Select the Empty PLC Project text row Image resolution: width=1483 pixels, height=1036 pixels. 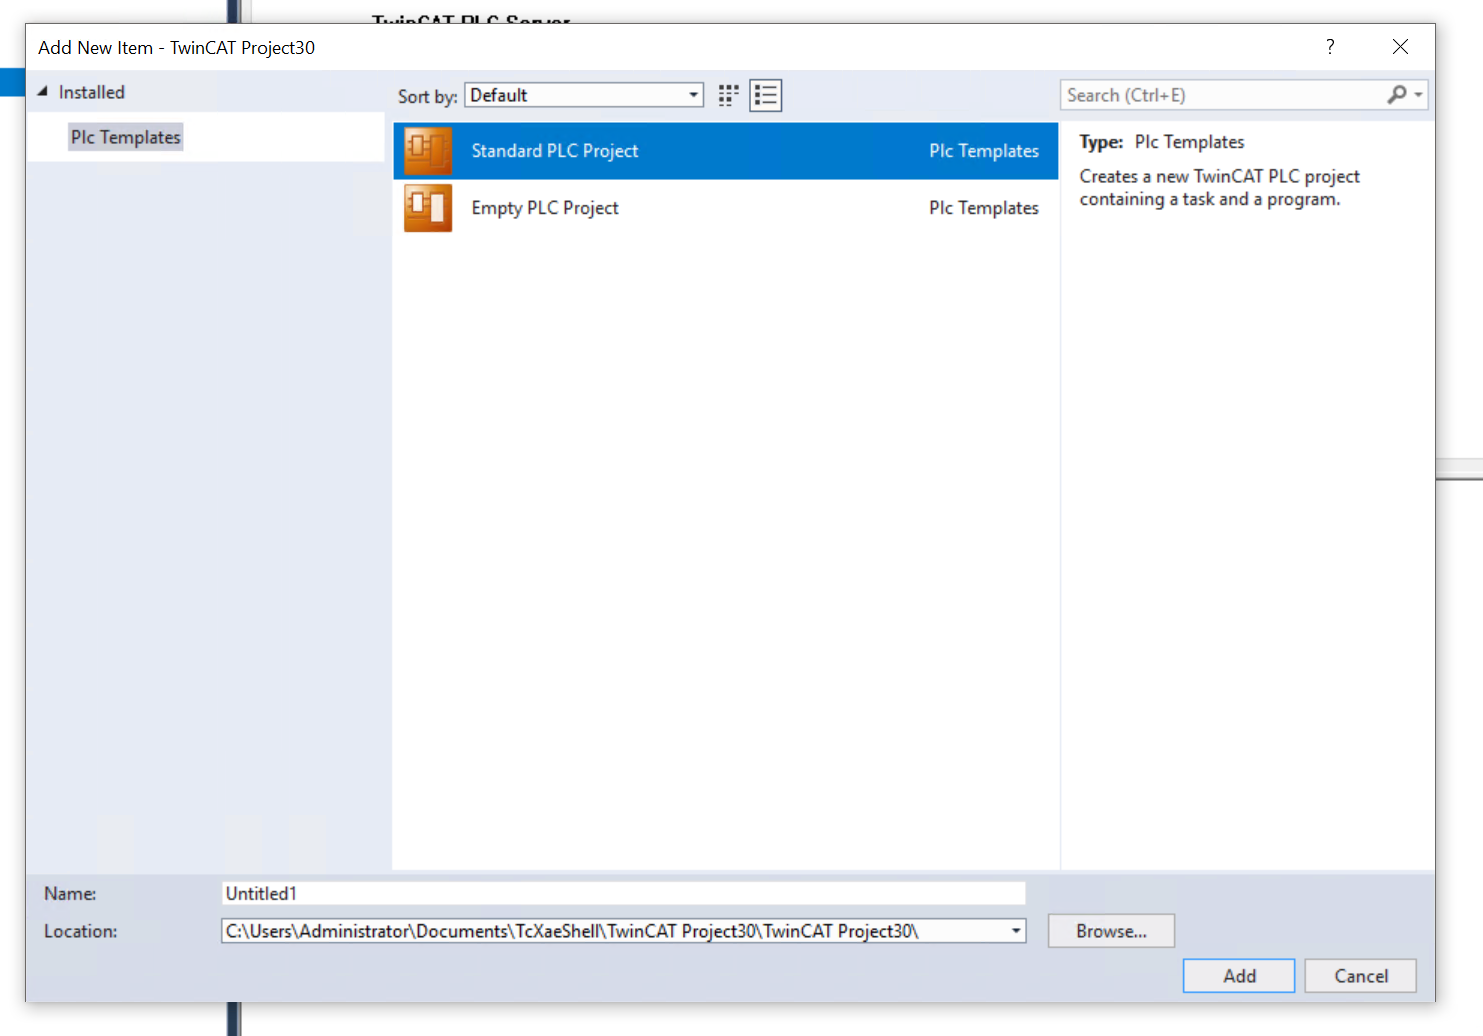point(726,208)
